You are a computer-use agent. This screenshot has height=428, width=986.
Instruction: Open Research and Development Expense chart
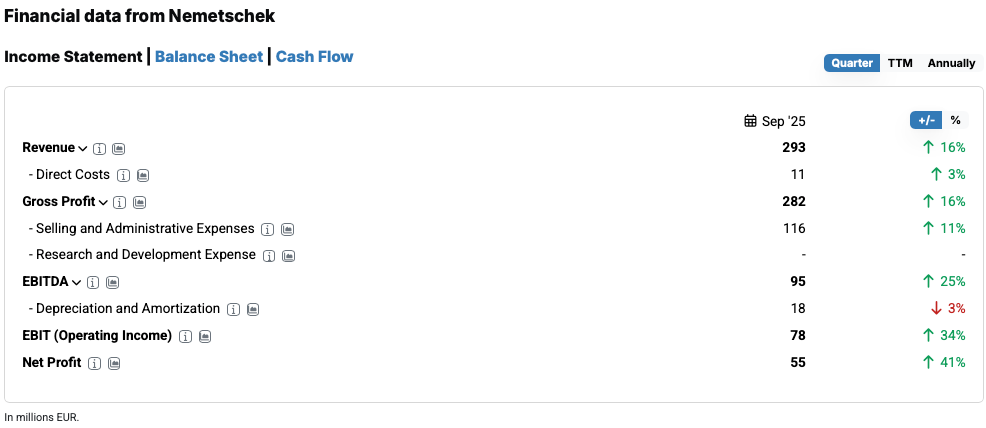(x=288, y=255)
